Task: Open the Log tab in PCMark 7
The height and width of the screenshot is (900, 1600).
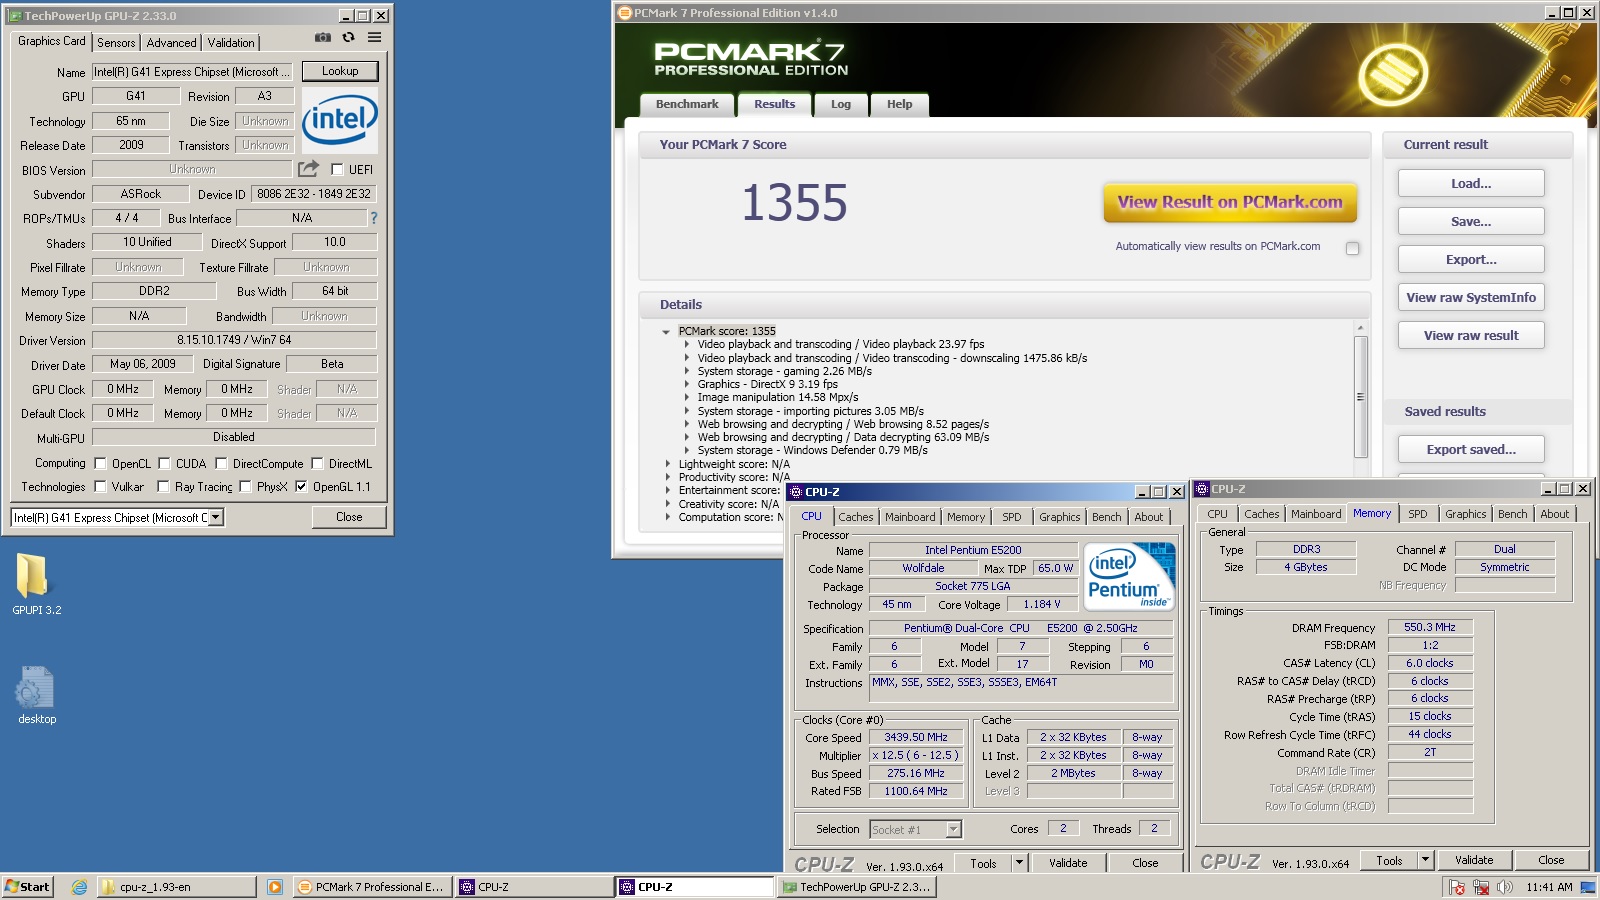Action: [841, 104]
